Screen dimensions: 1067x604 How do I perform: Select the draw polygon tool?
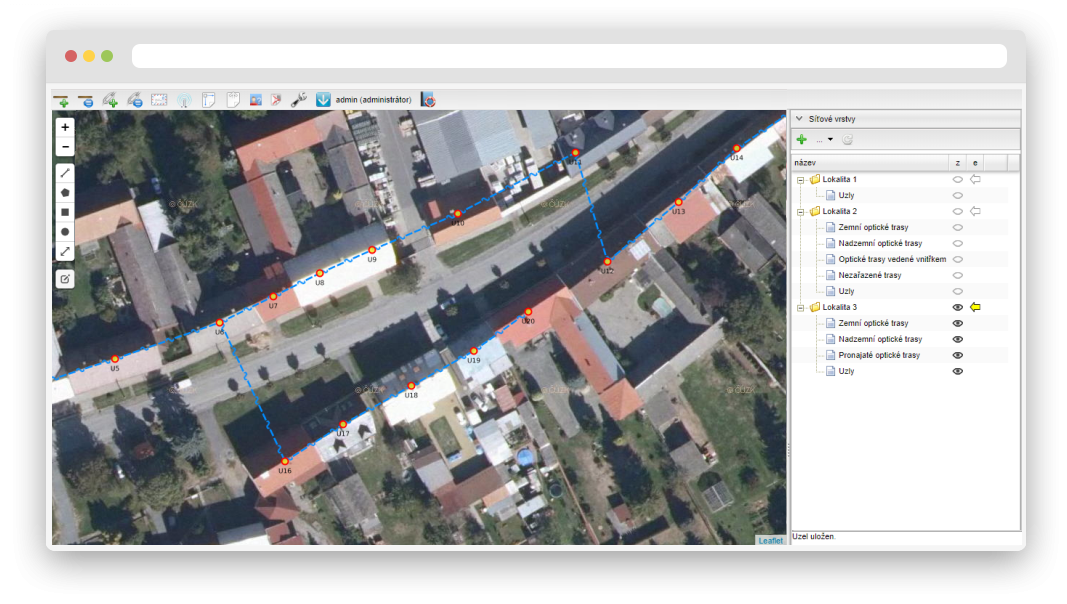click(65, 192)
